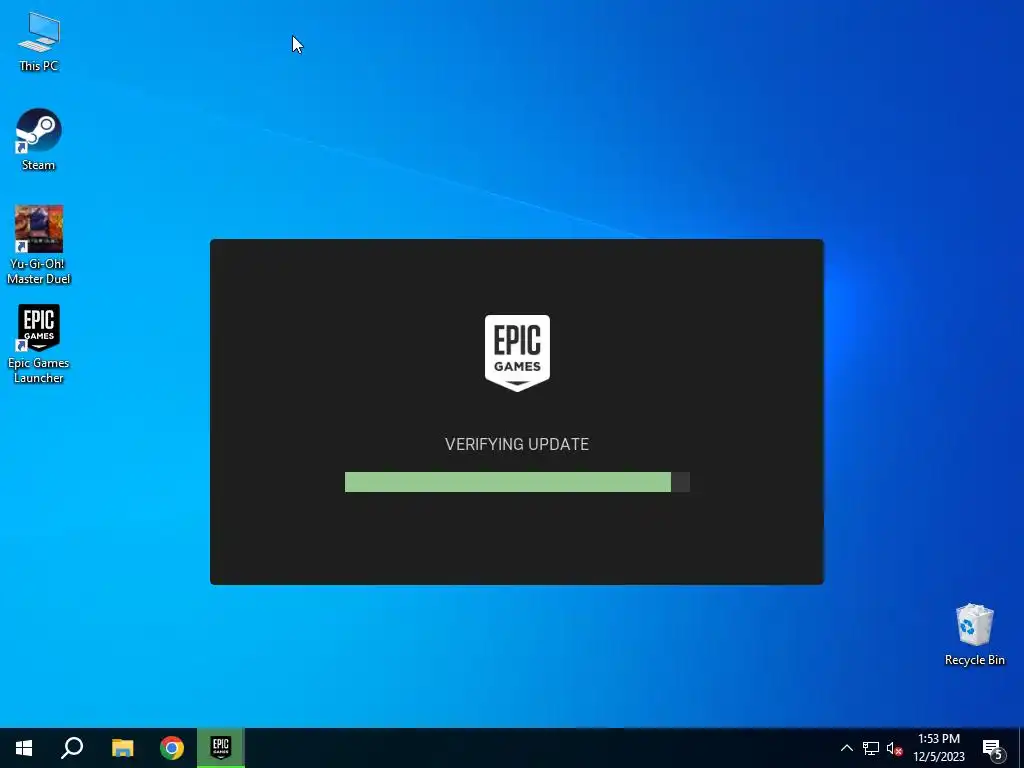Open taskbar Search
1024x768 pixels.
point(72,748)
